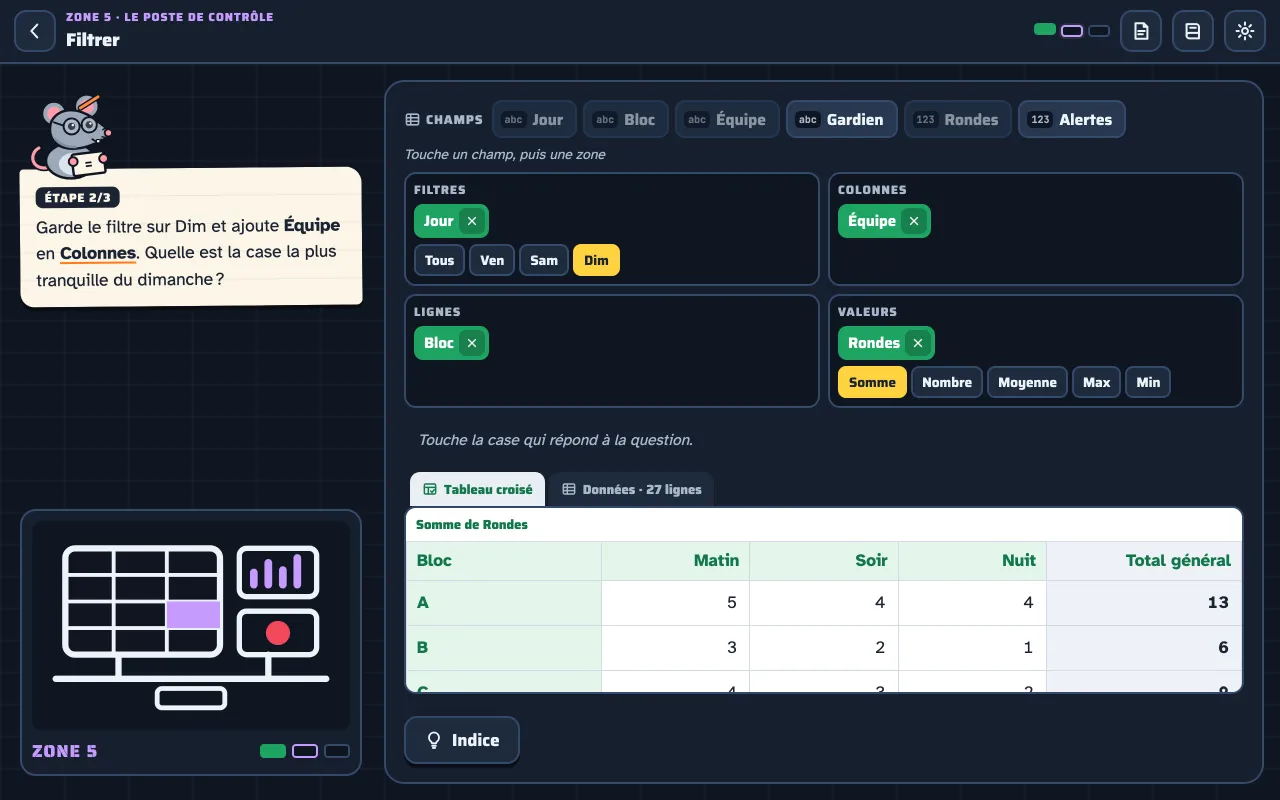
Task: Select the Équipe field chip
Action: (727, 120)
